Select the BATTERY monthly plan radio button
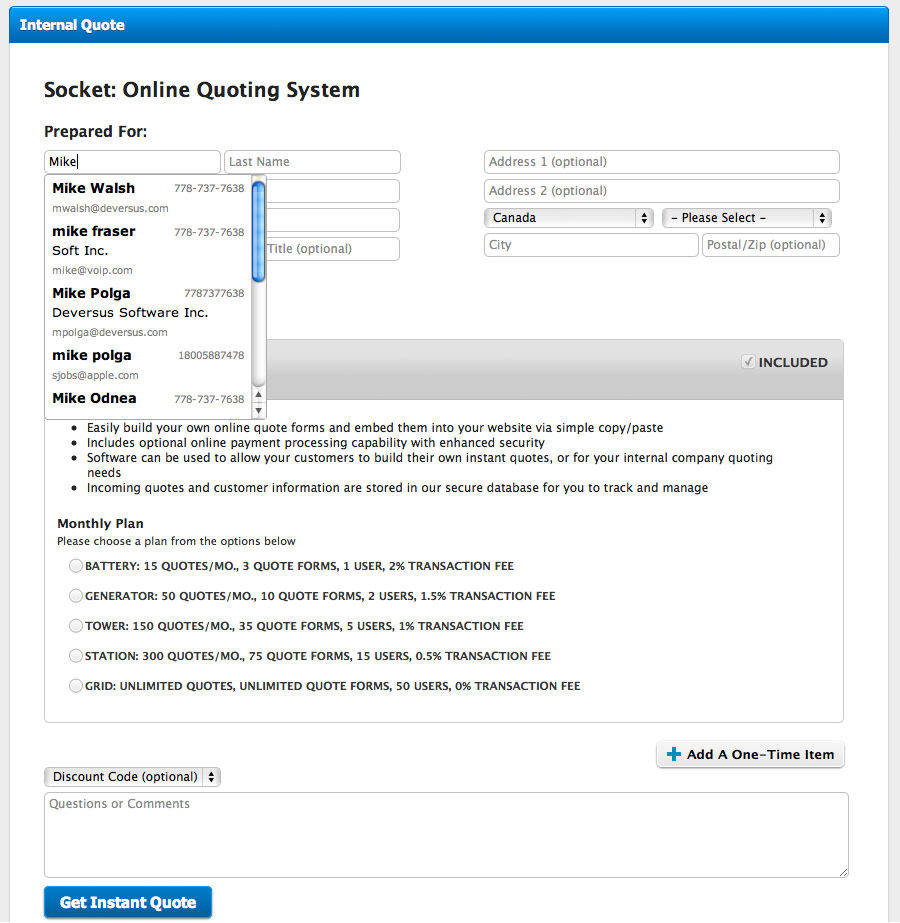This screenshot has height=923, width=900. point(76,566)
